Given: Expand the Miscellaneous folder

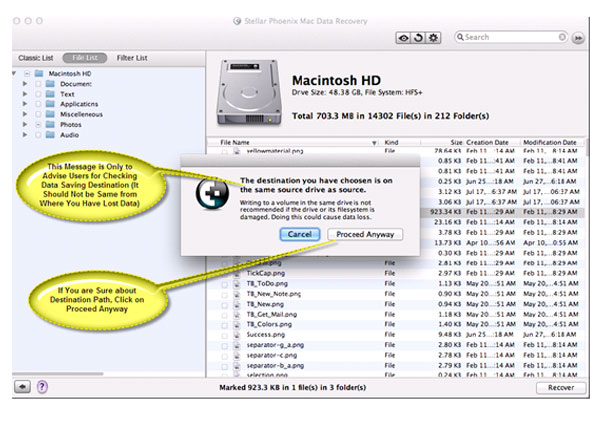Looking at the screenshot, I should coord(25,114).
